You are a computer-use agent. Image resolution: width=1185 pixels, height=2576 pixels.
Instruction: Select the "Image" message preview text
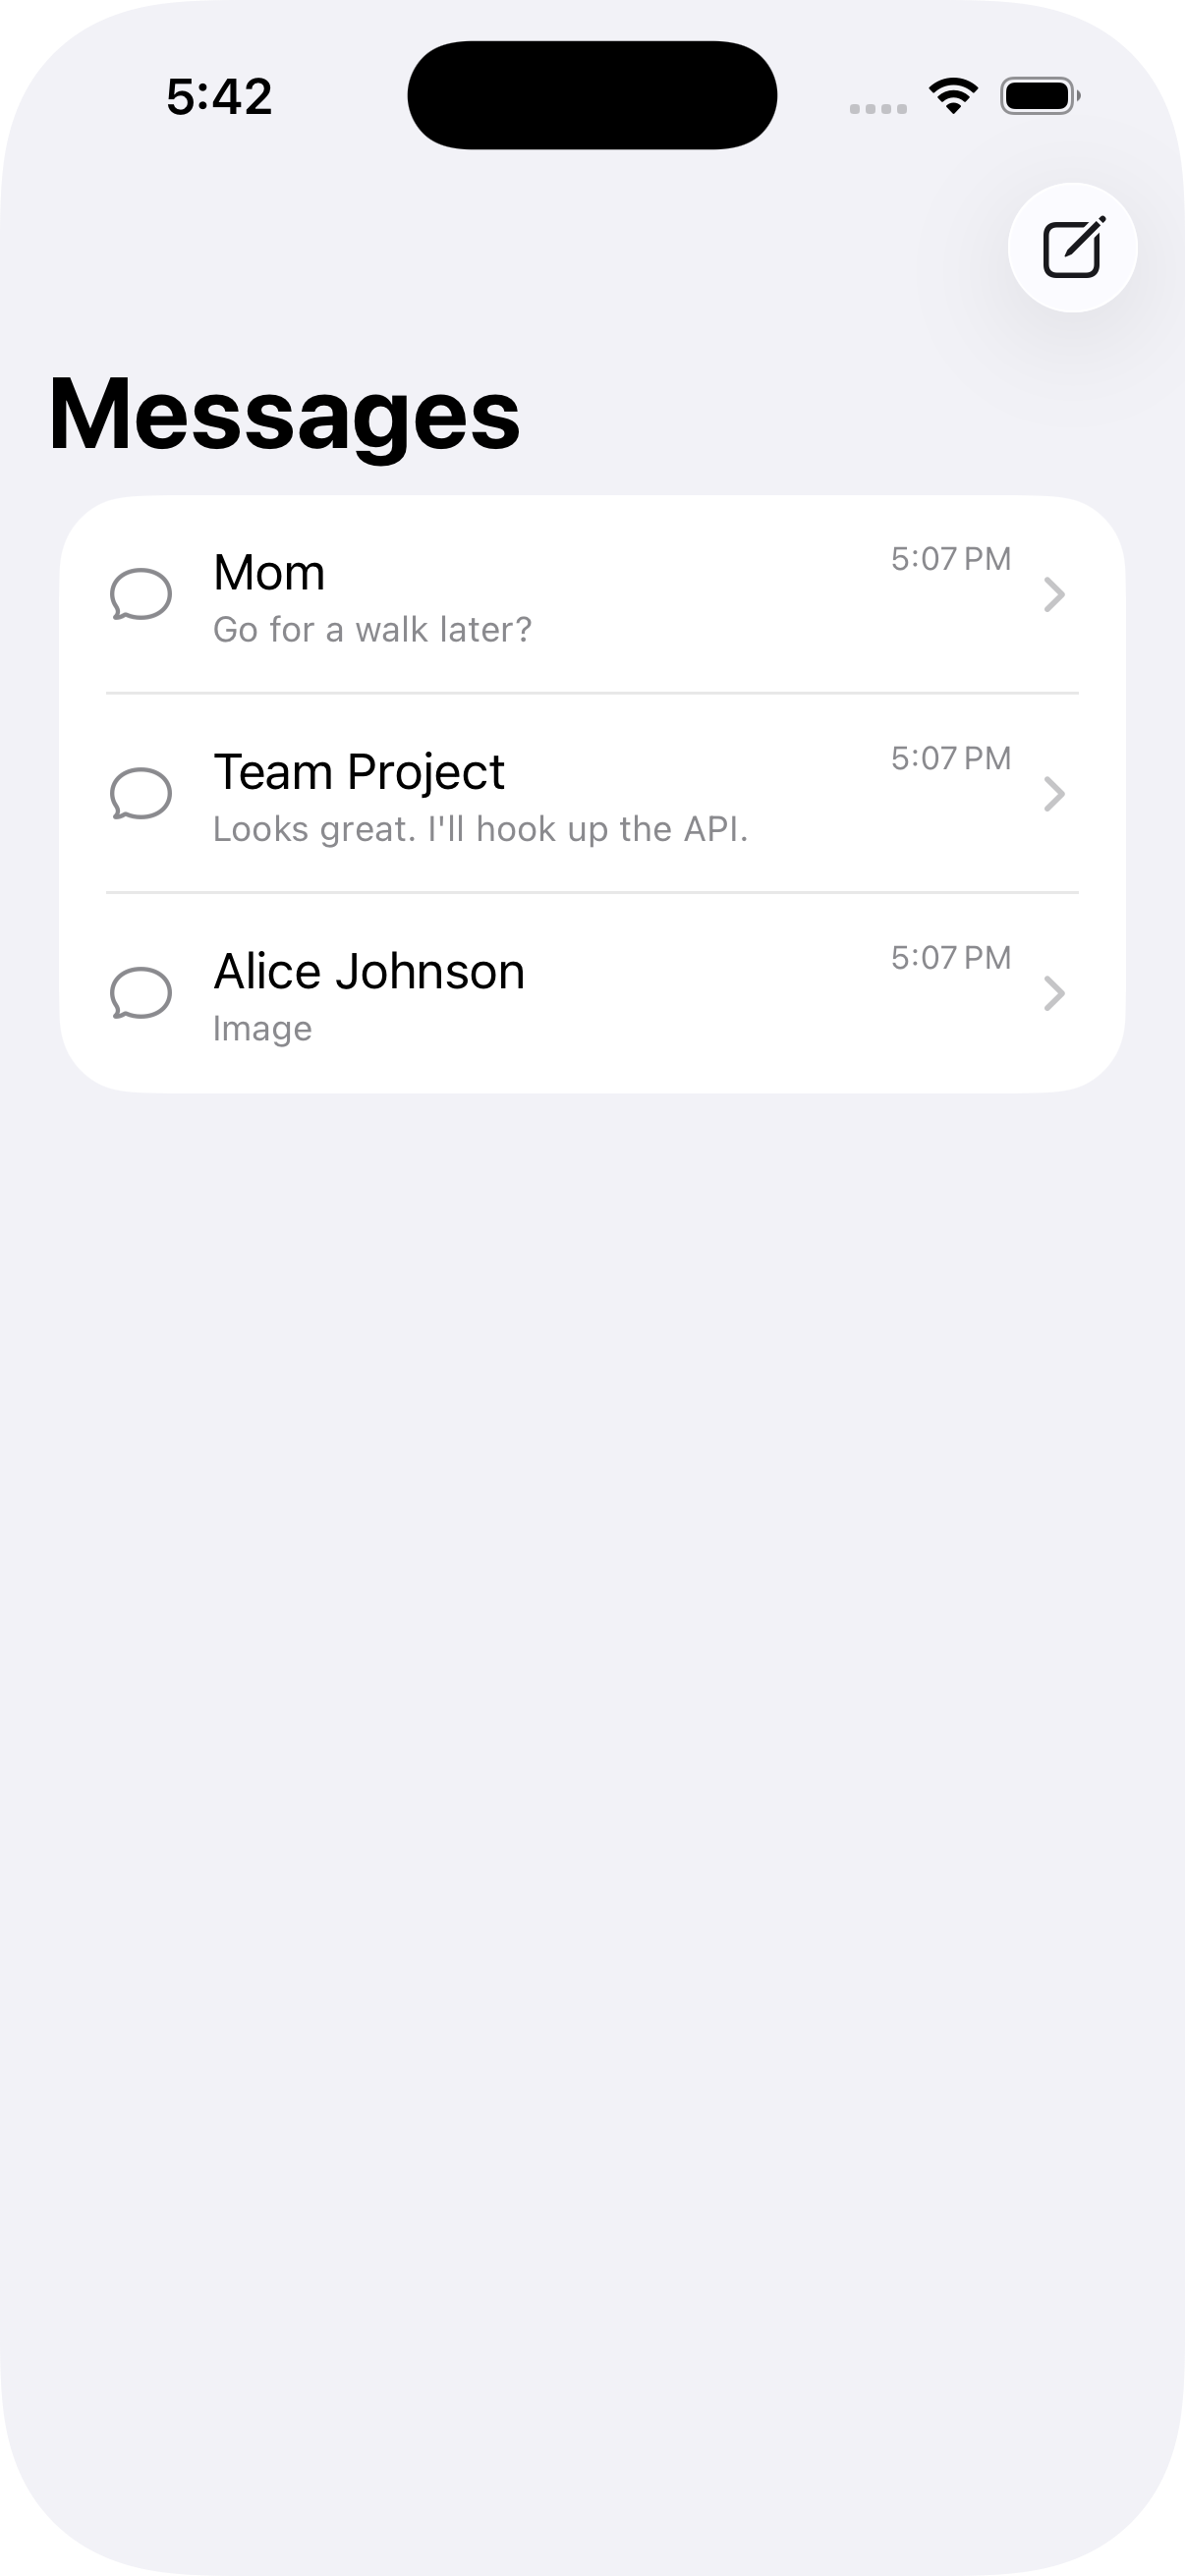pos(262,1028)
